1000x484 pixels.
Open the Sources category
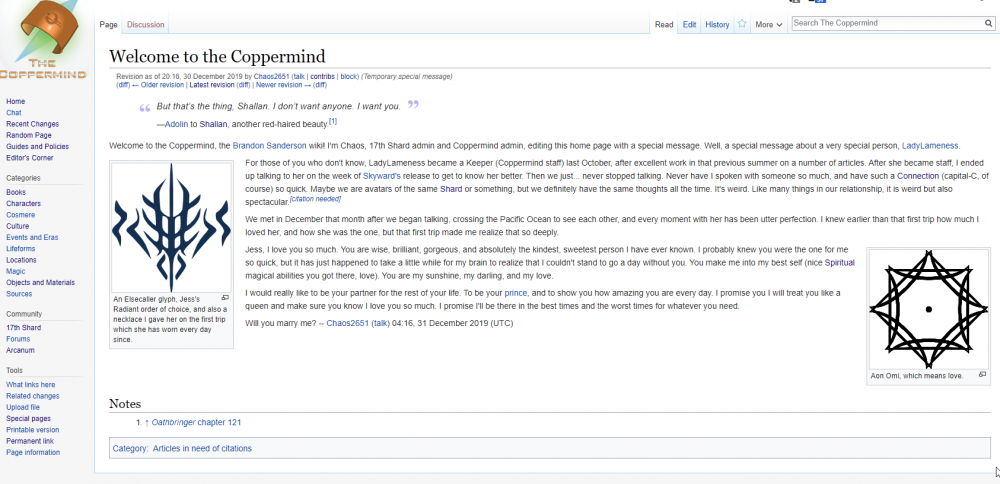coord(18,294)
